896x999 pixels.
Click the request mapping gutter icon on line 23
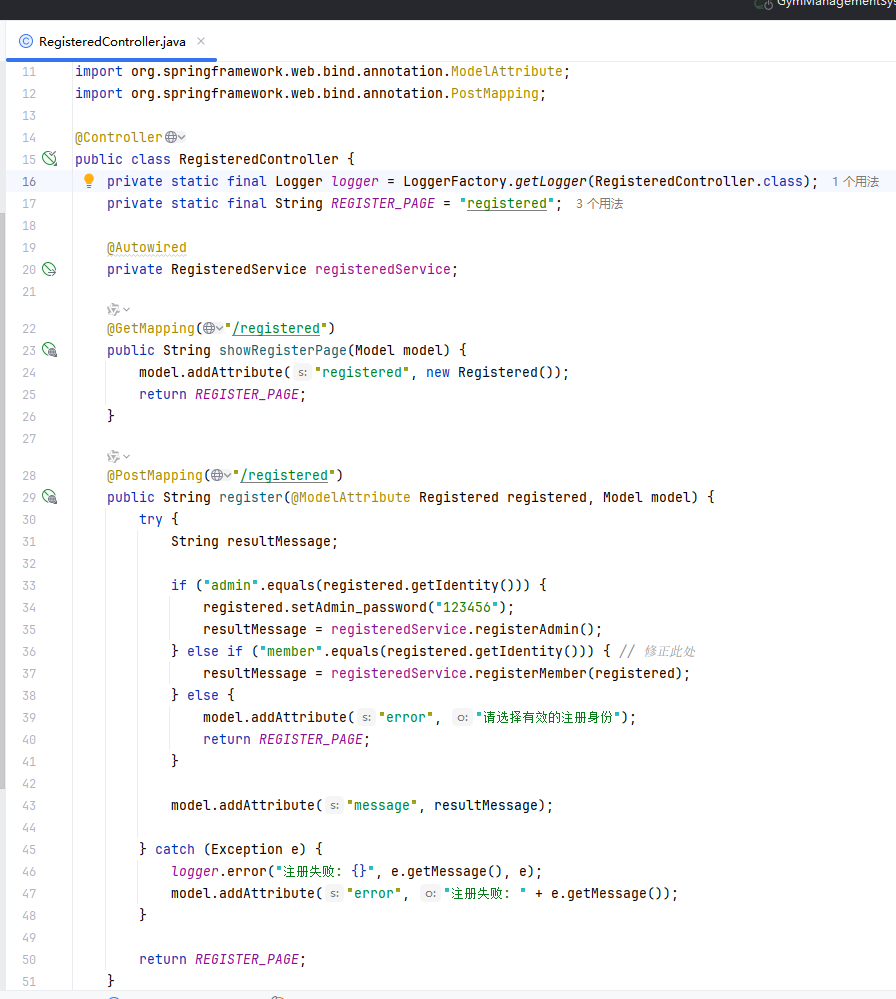tap(49, 350)
